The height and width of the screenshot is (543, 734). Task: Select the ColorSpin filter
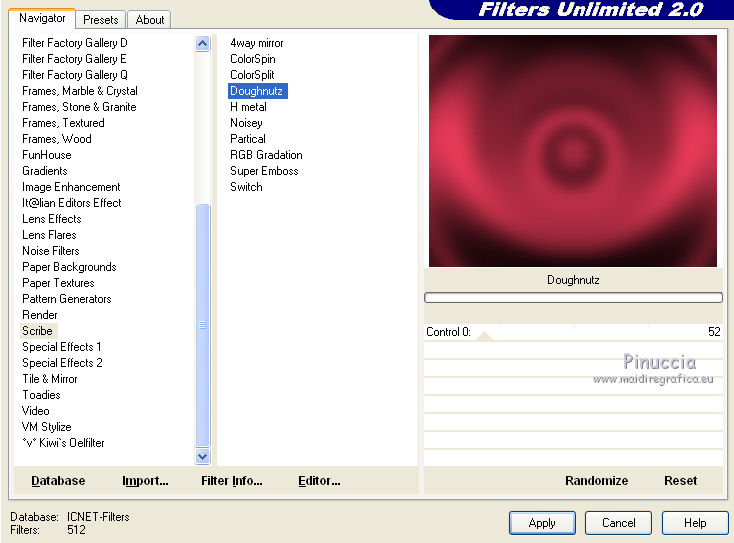point(253,59)
